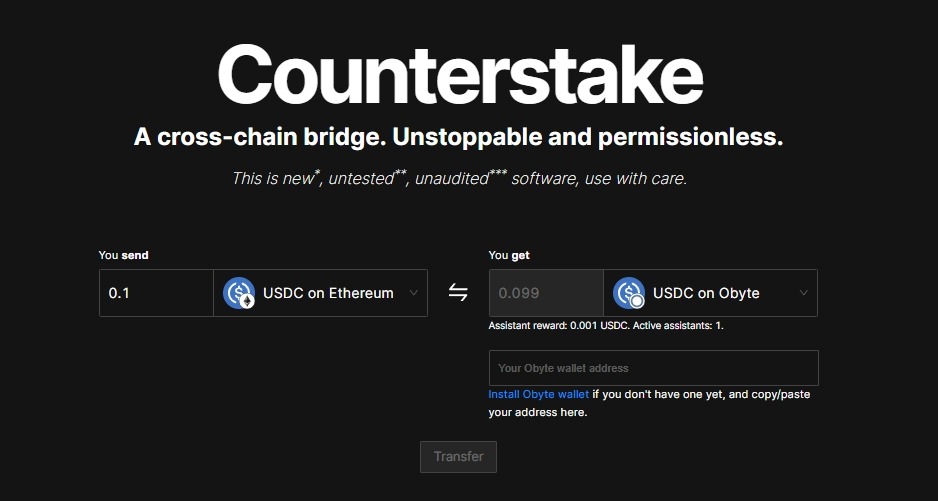Click the "You get" label
This screenshot has height=501, width=938.
tap(509, 255)
